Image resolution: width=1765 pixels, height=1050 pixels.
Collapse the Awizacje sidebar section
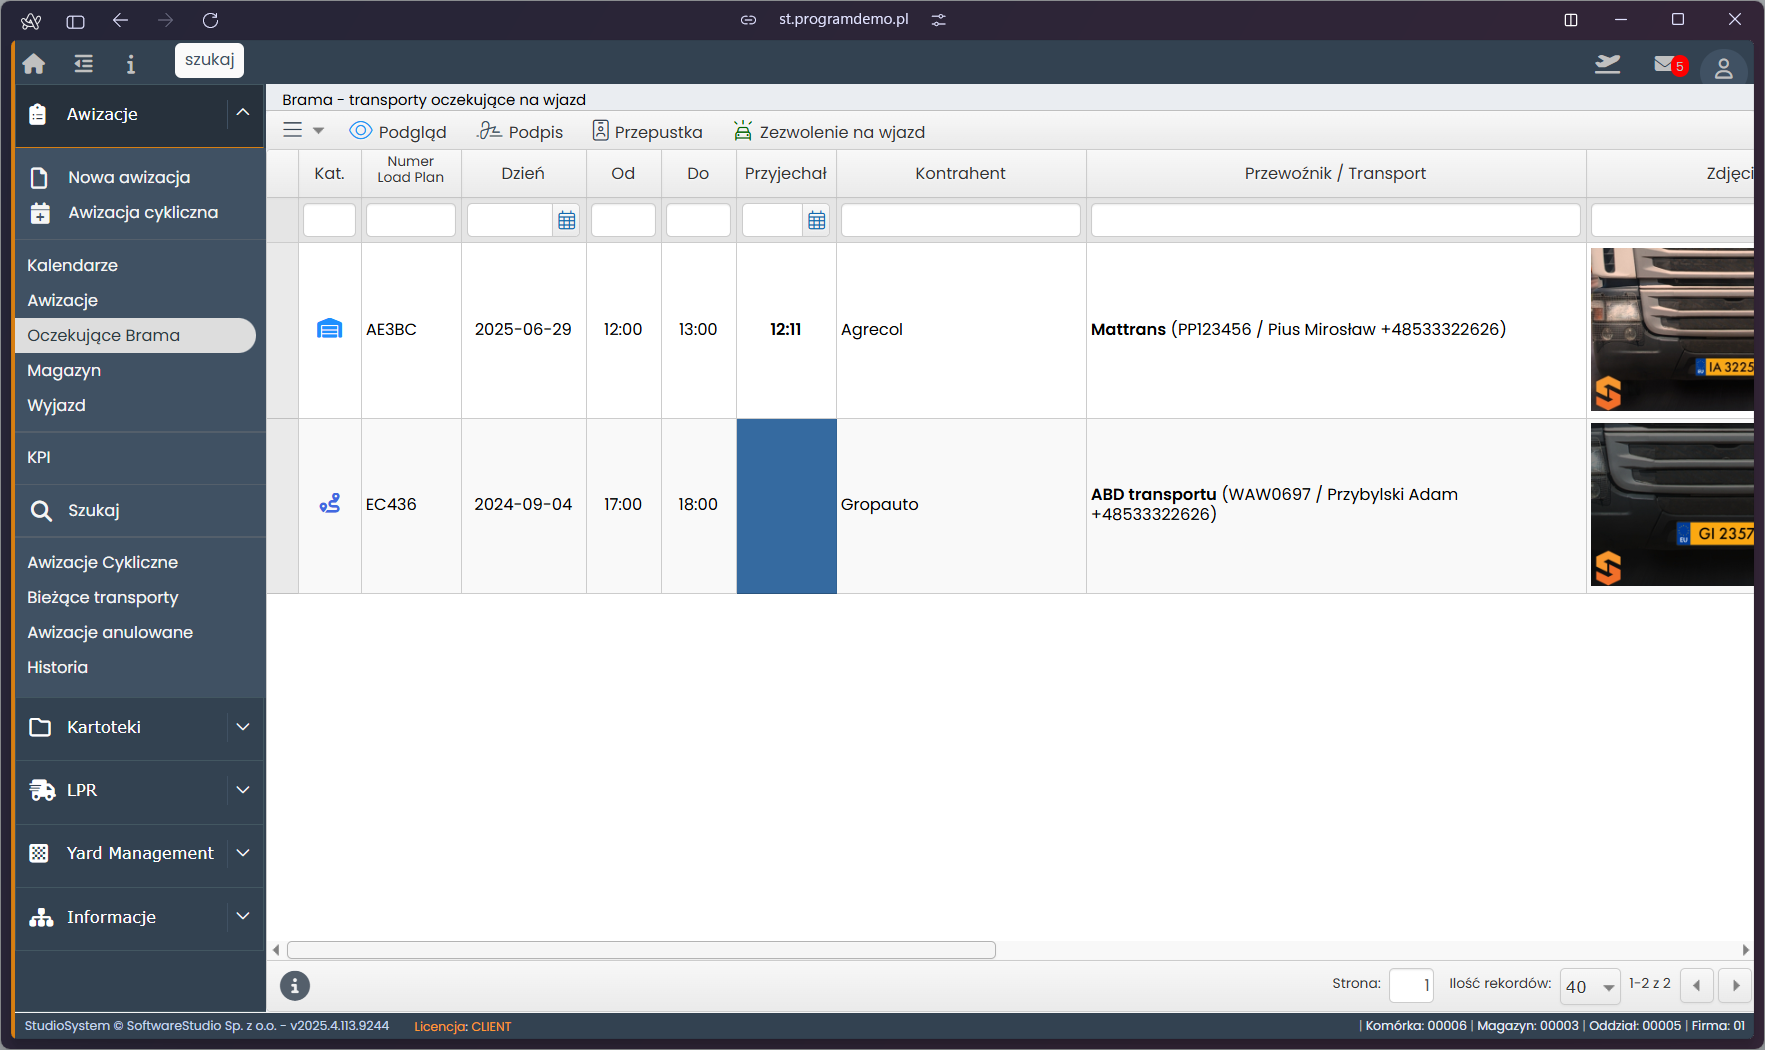[x=243, y=113]
